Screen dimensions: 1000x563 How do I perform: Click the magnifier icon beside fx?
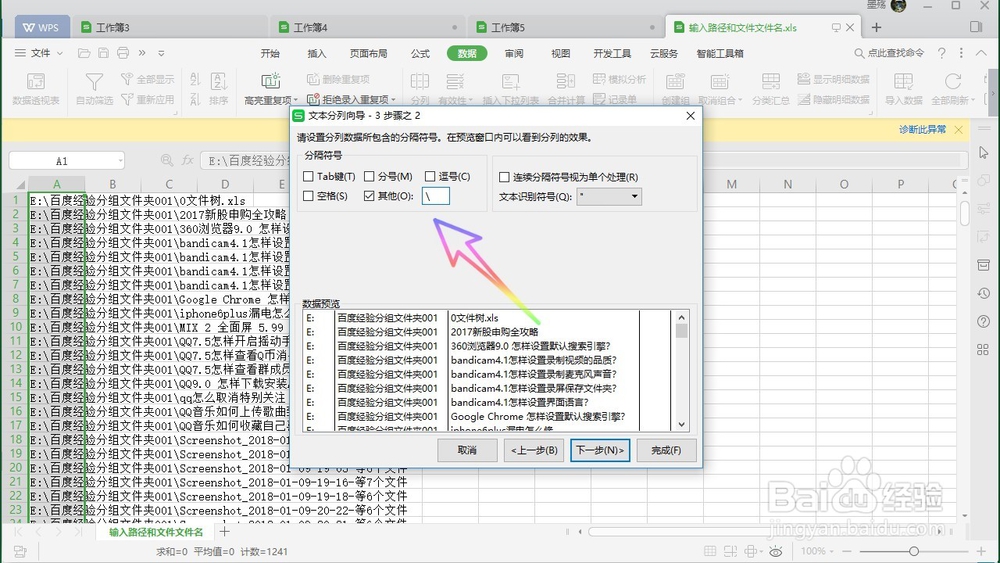(167, 160)
